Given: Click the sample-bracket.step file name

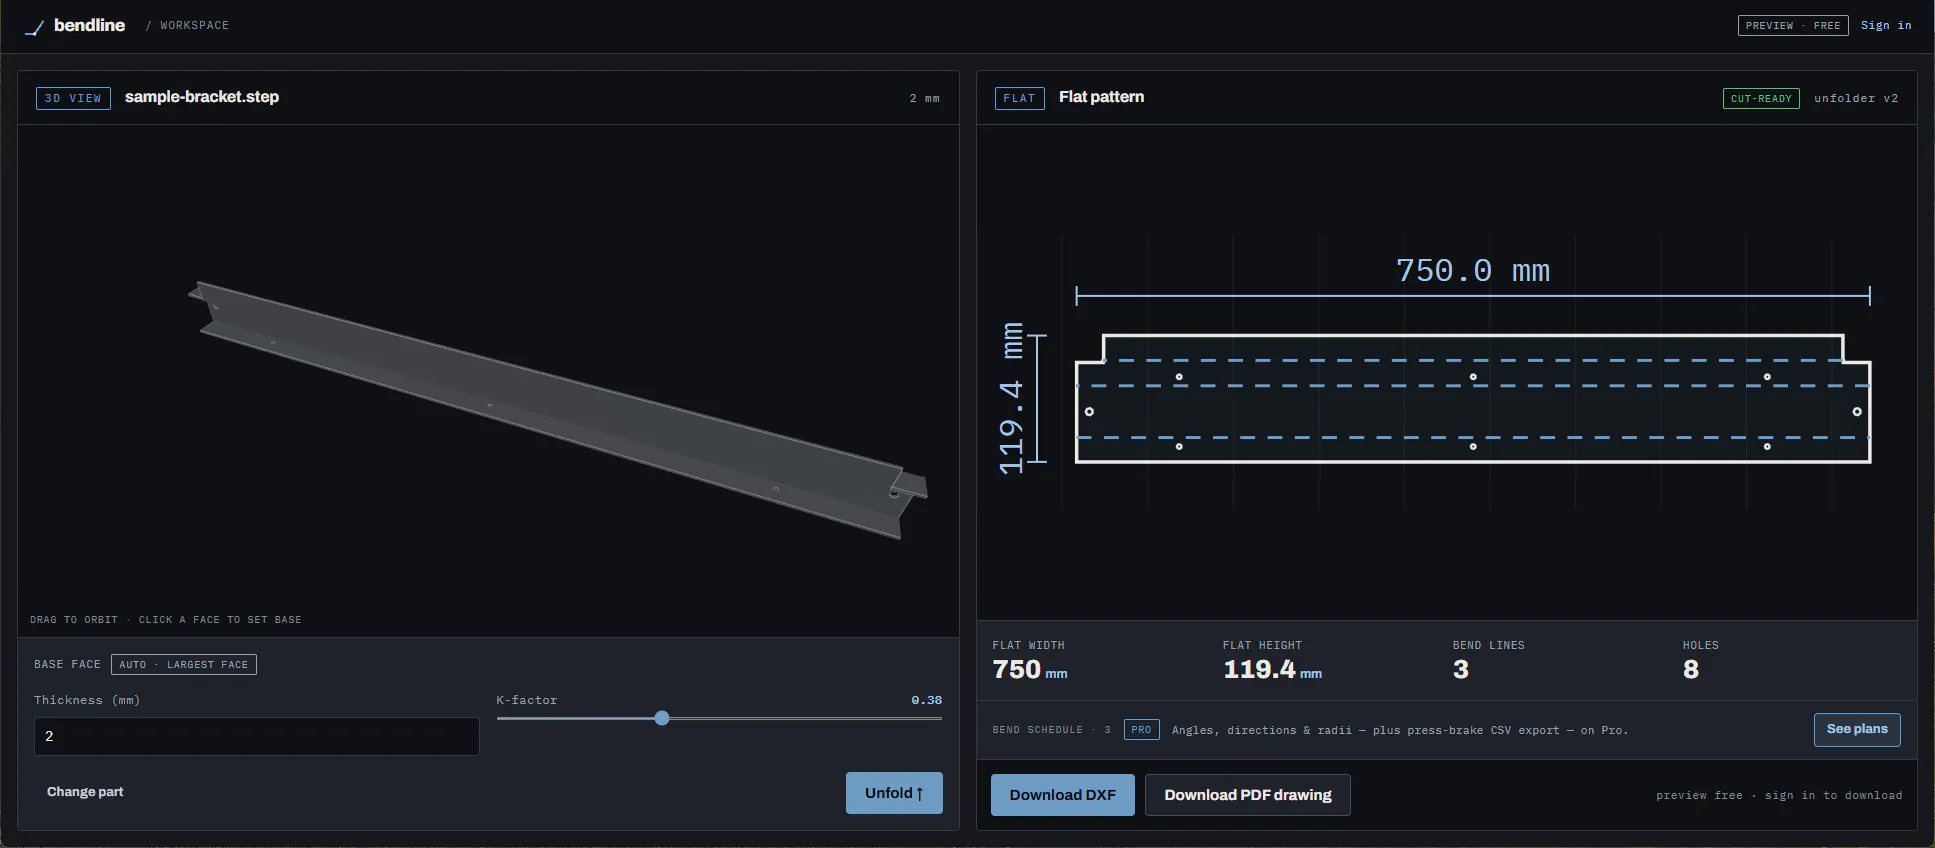Looking at the screenshot, I should point(202,97).
